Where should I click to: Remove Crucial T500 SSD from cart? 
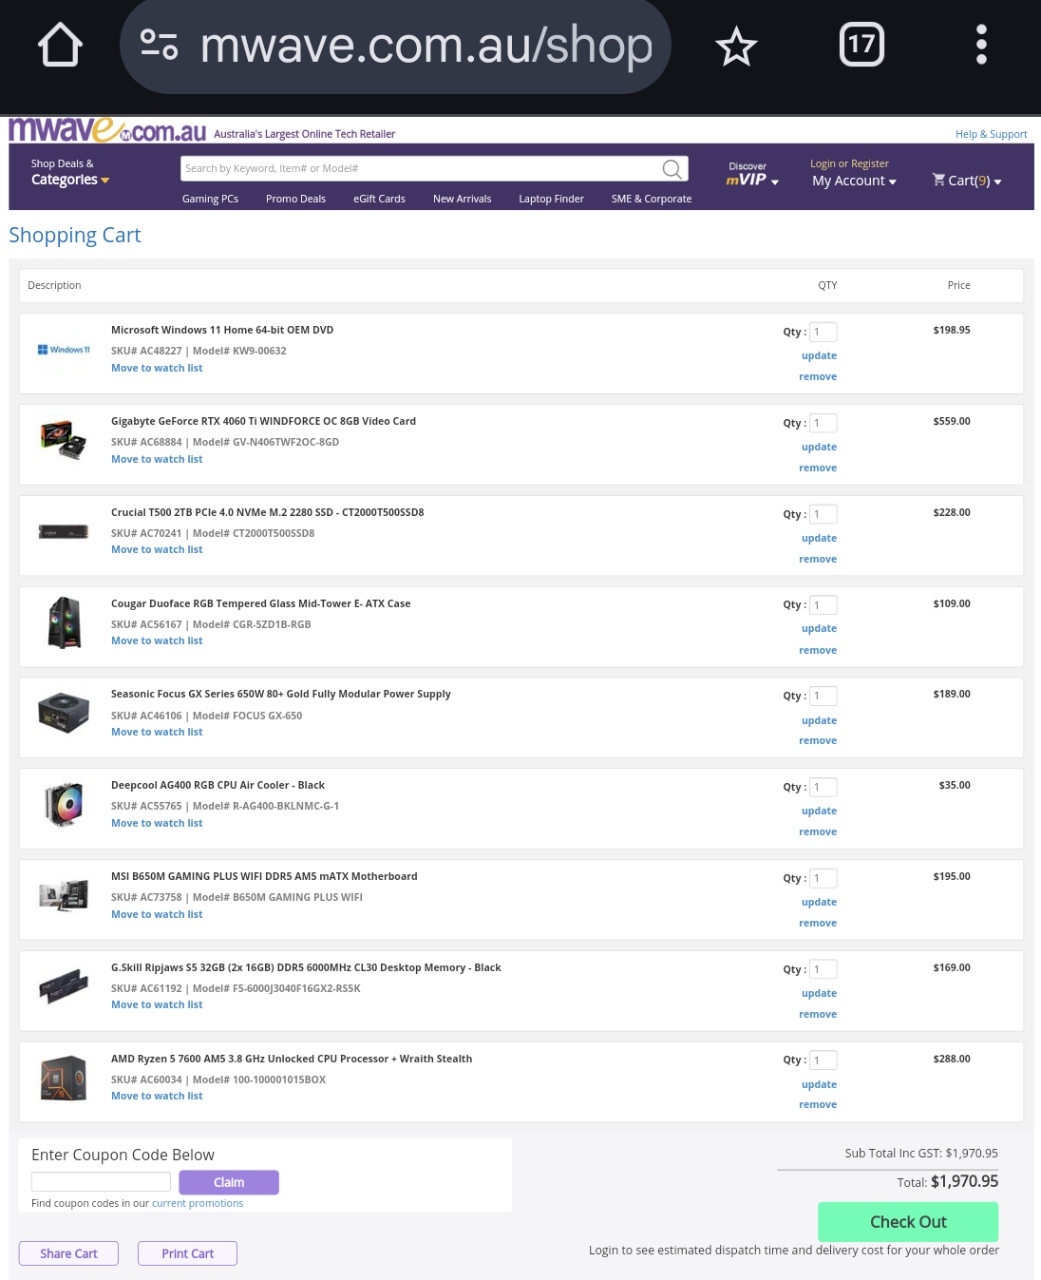(818, 559)
